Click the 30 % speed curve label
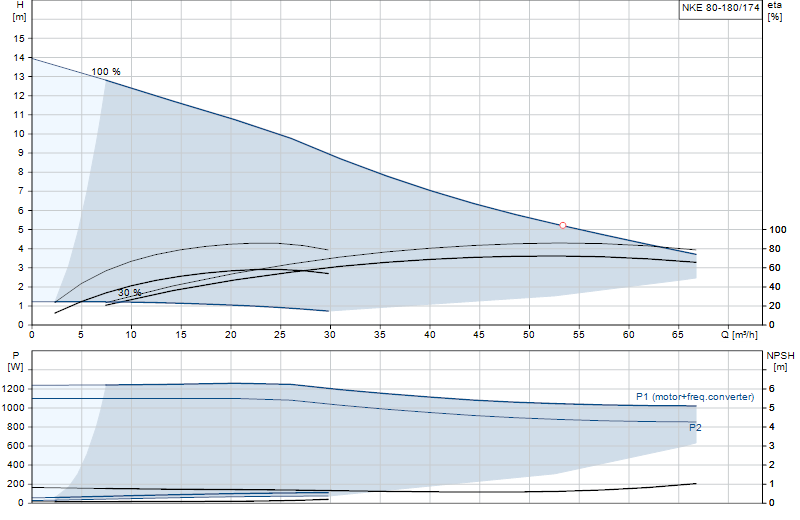 coord(130,293)
